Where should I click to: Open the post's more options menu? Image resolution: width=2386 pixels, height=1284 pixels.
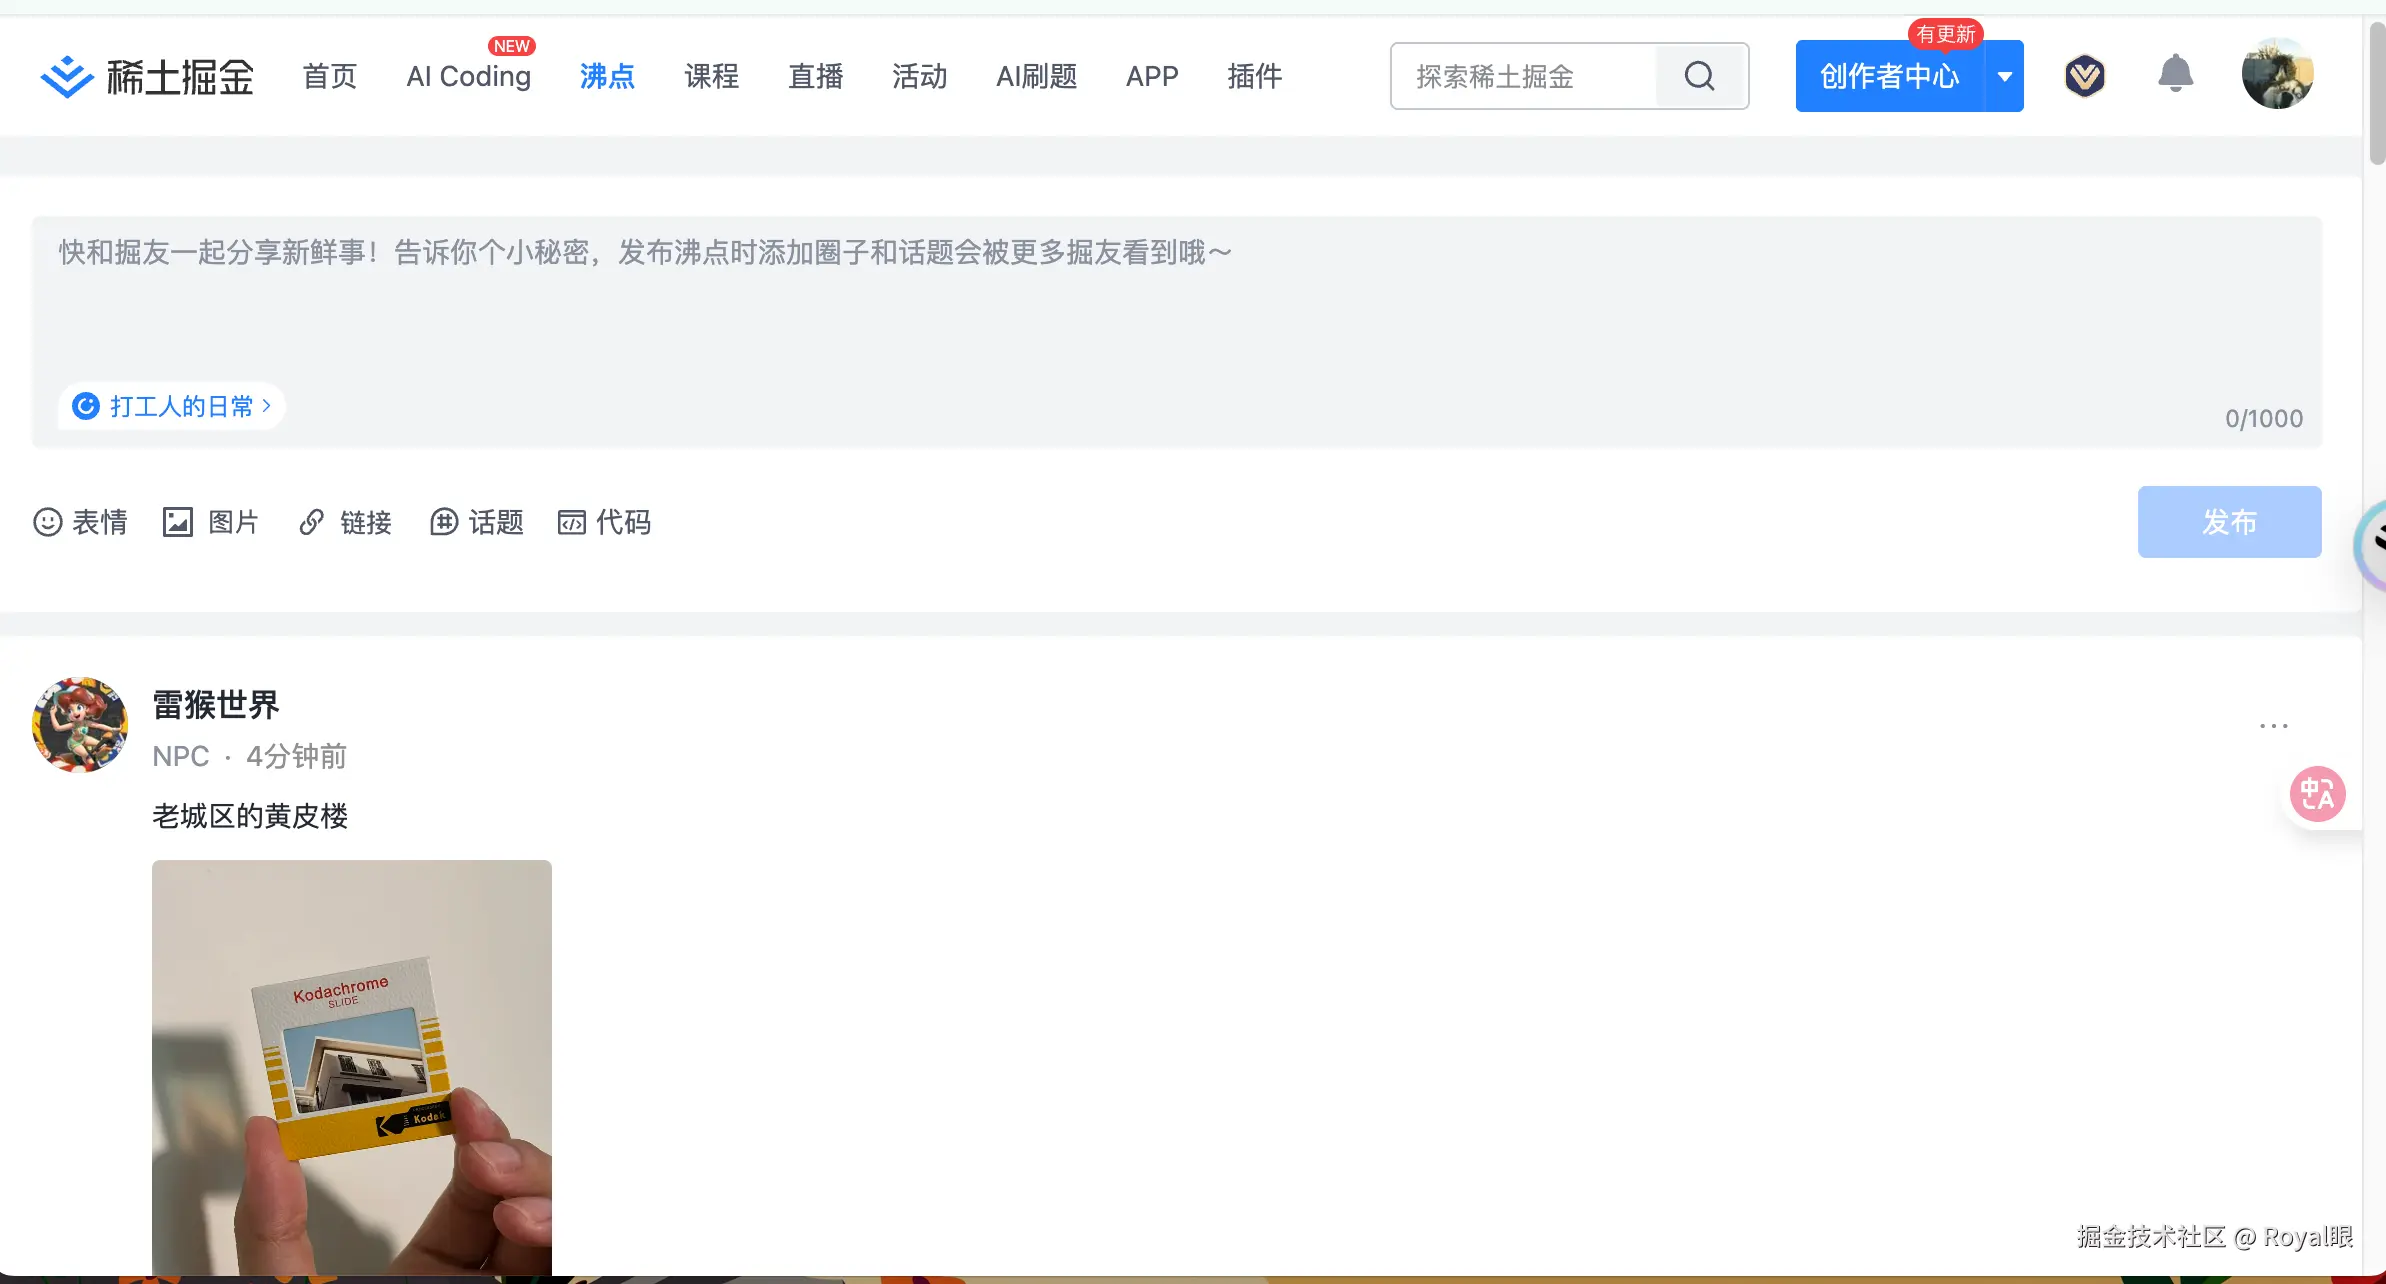click(x=2272, y=725)
